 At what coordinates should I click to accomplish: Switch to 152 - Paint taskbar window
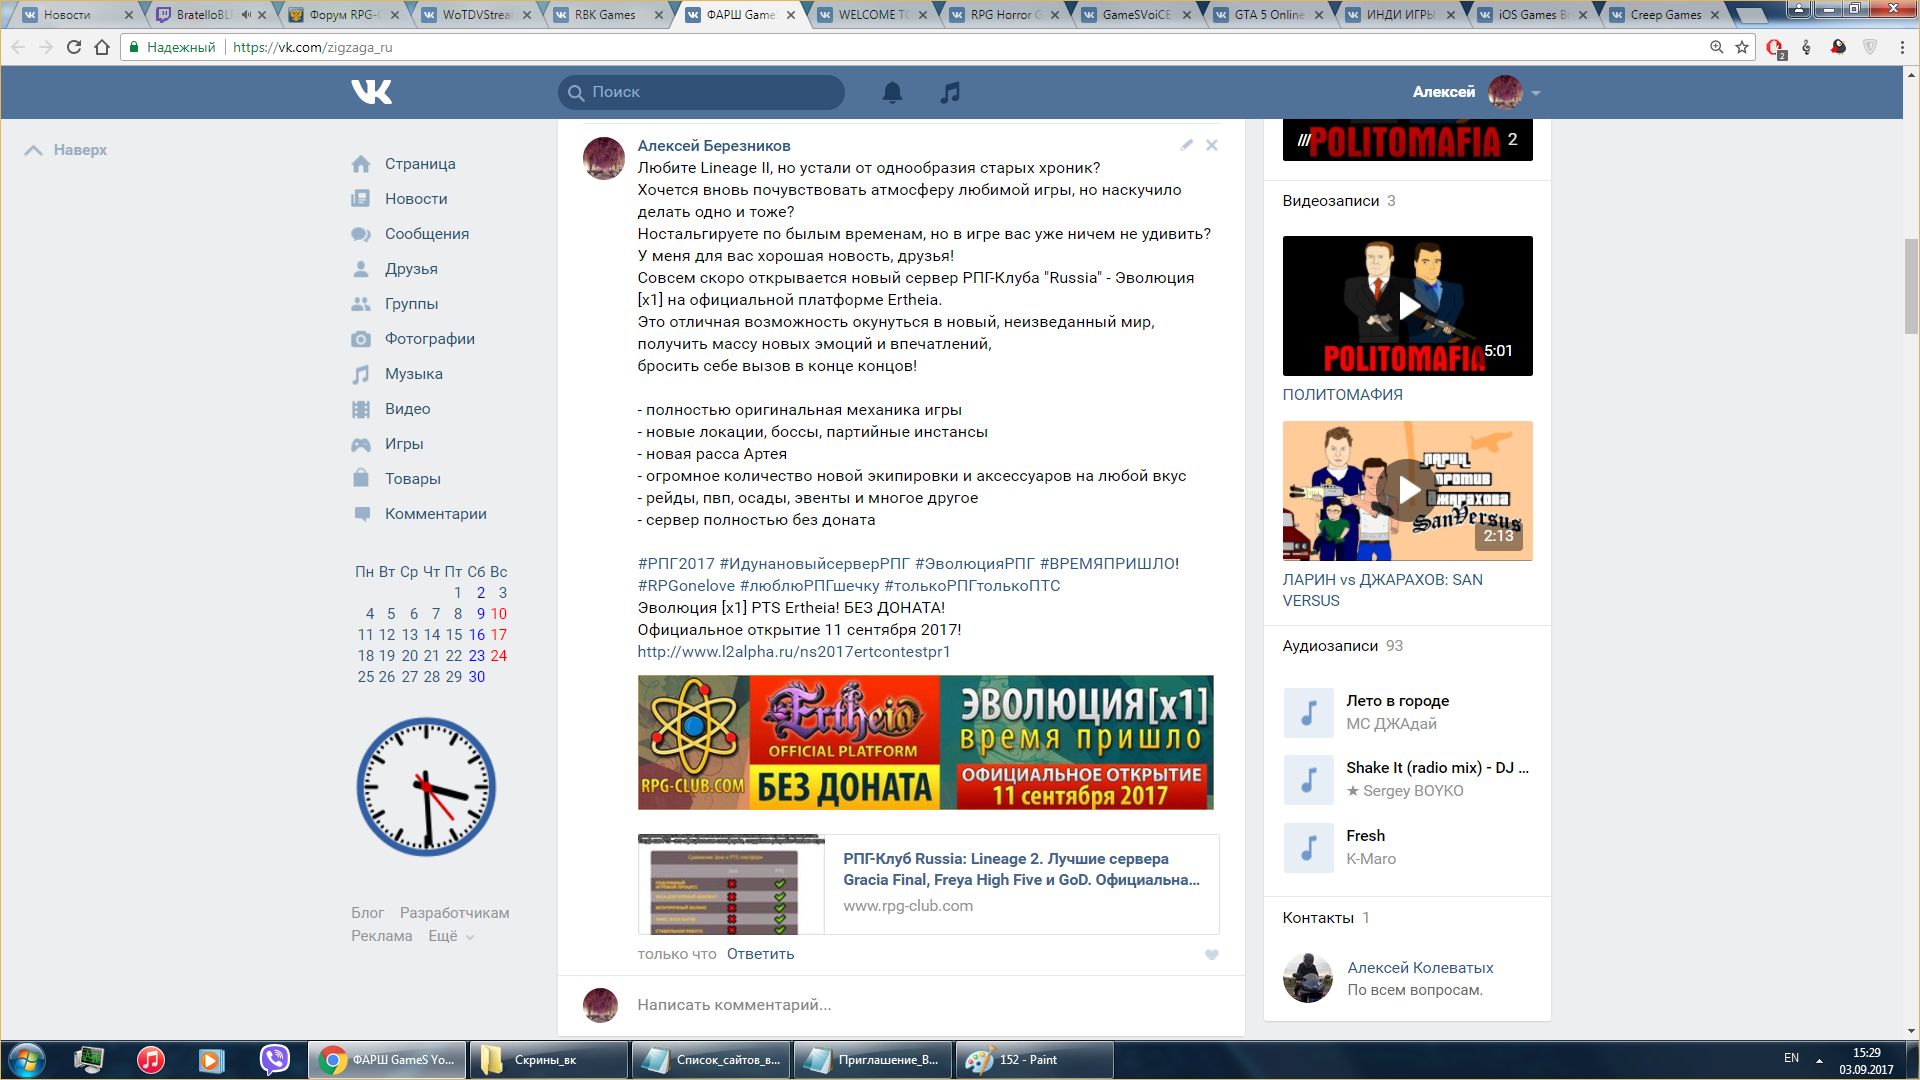pos(1034,1060)
